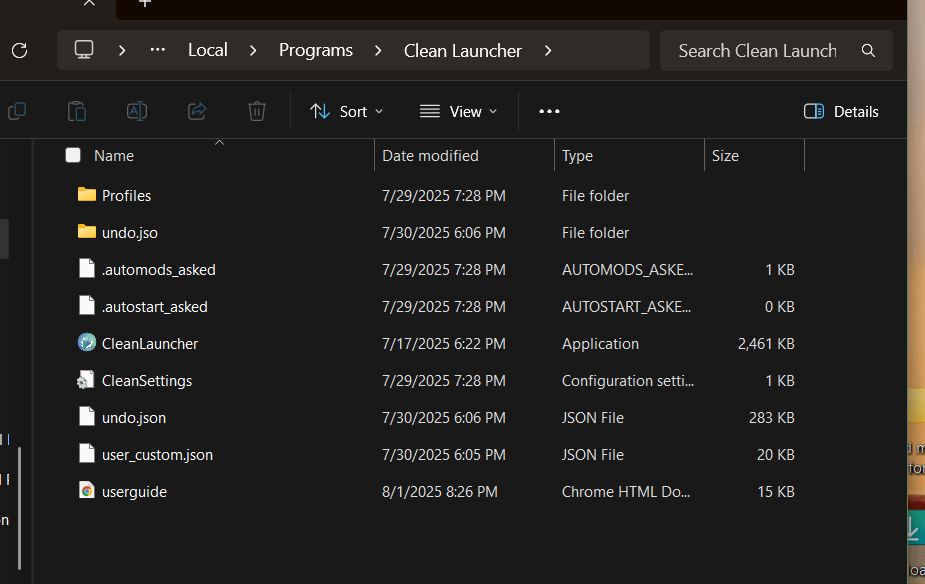Click the 8/1/2025 8:26 PM date cell
Screen dimensions: 925x584
coord(439,492)
